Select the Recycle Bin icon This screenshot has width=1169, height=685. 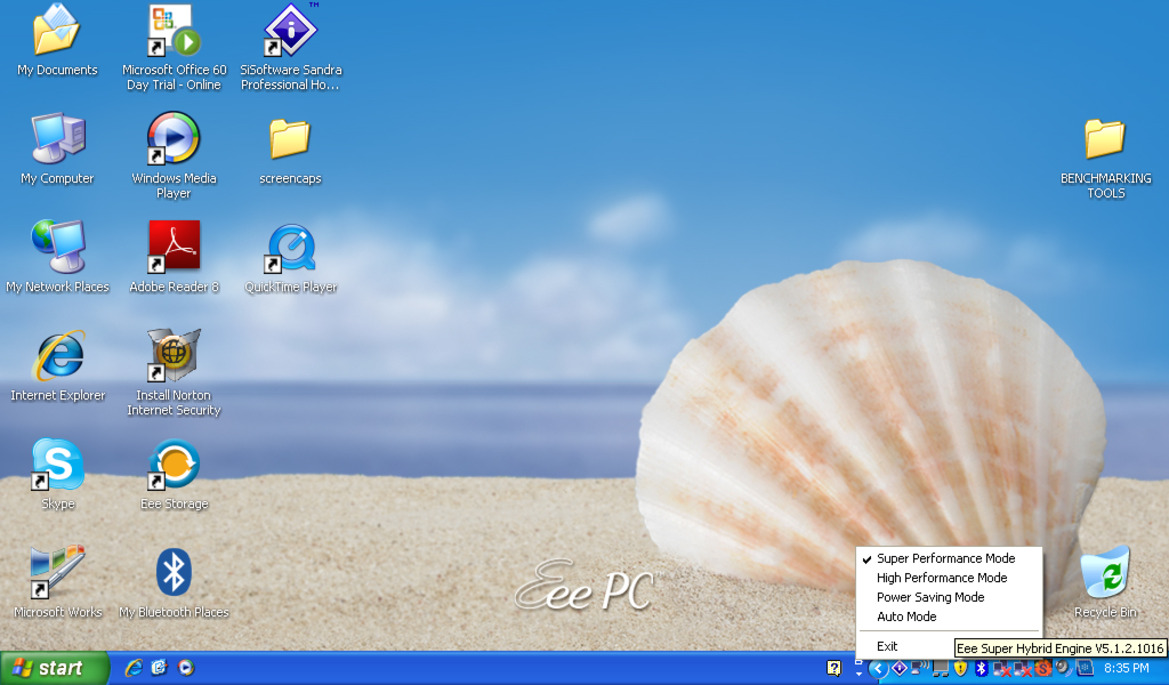click(x=1106, y=582)
